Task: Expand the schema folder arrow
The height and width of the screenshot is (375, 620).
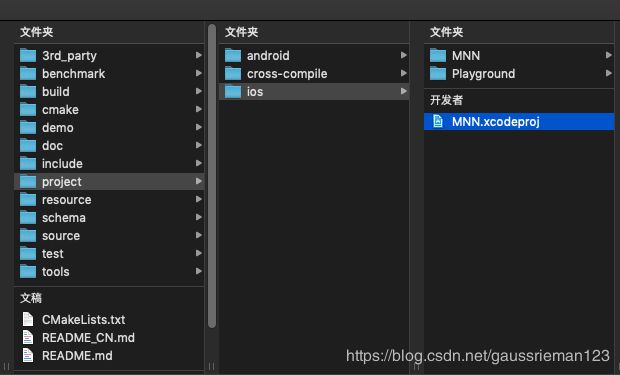Action: point(199,217)
